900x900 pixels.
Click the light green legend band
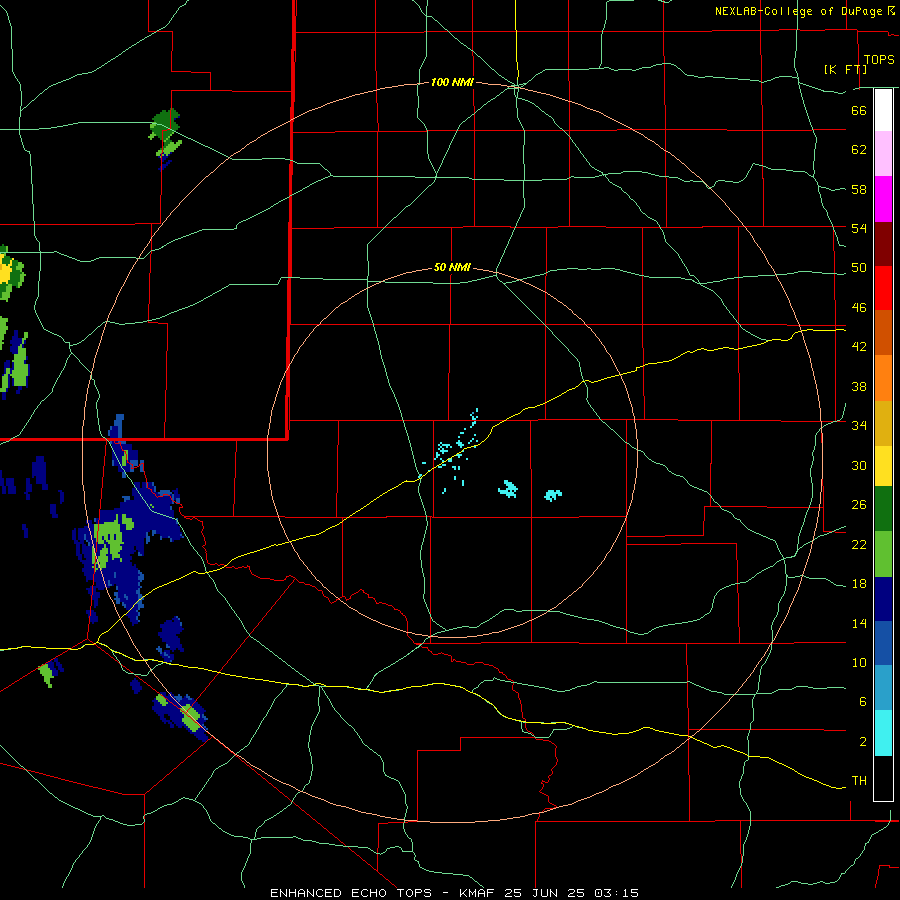(x=883, y=554)
